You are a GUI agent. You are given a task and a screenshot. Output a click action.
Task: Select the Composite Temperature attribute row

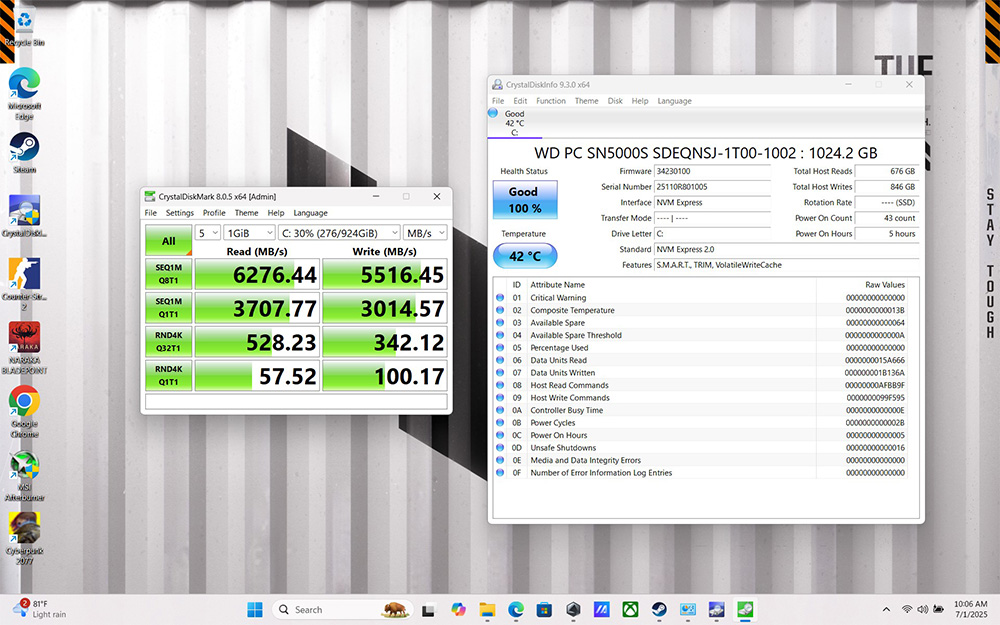(701, 310)
